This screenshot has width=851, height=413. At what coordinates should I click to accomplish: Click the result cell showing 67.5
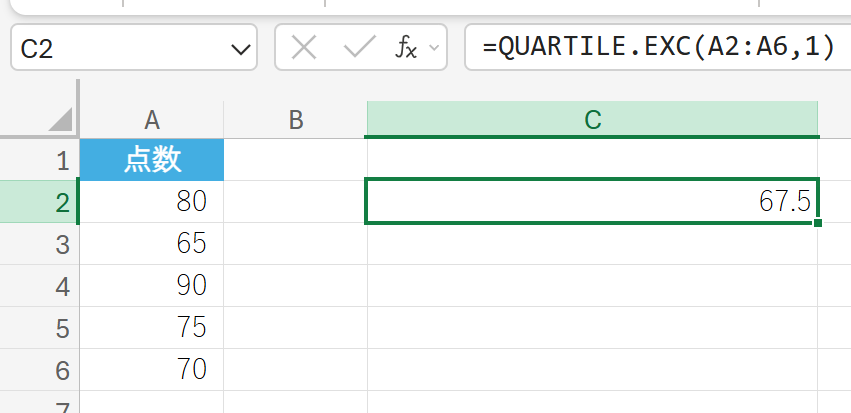592,202
